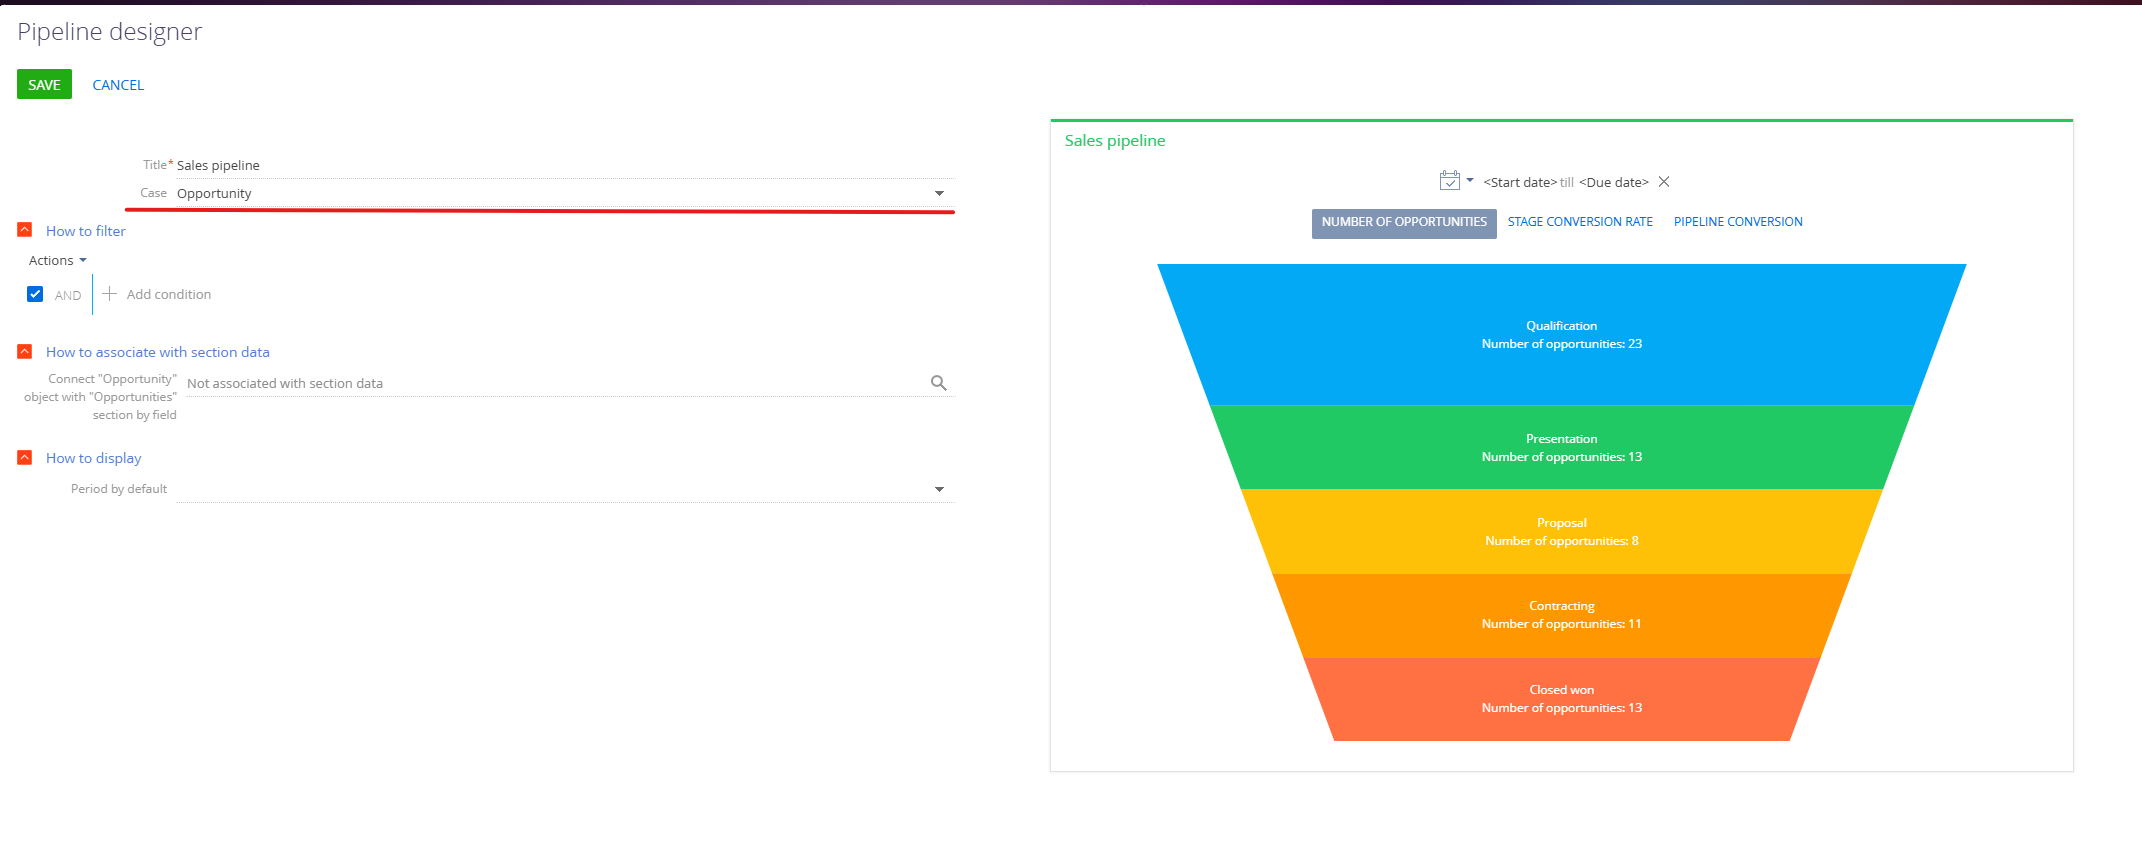The width and height of the screenshot is (2142, 842).
Task: Toggle the AND condition checkbox
Action: coord(35,294)
